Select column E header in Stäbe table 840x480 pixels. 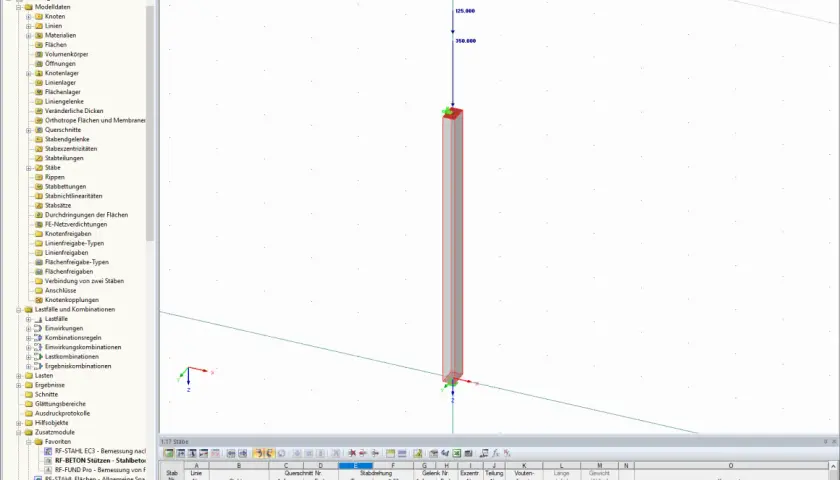point(356,466)
